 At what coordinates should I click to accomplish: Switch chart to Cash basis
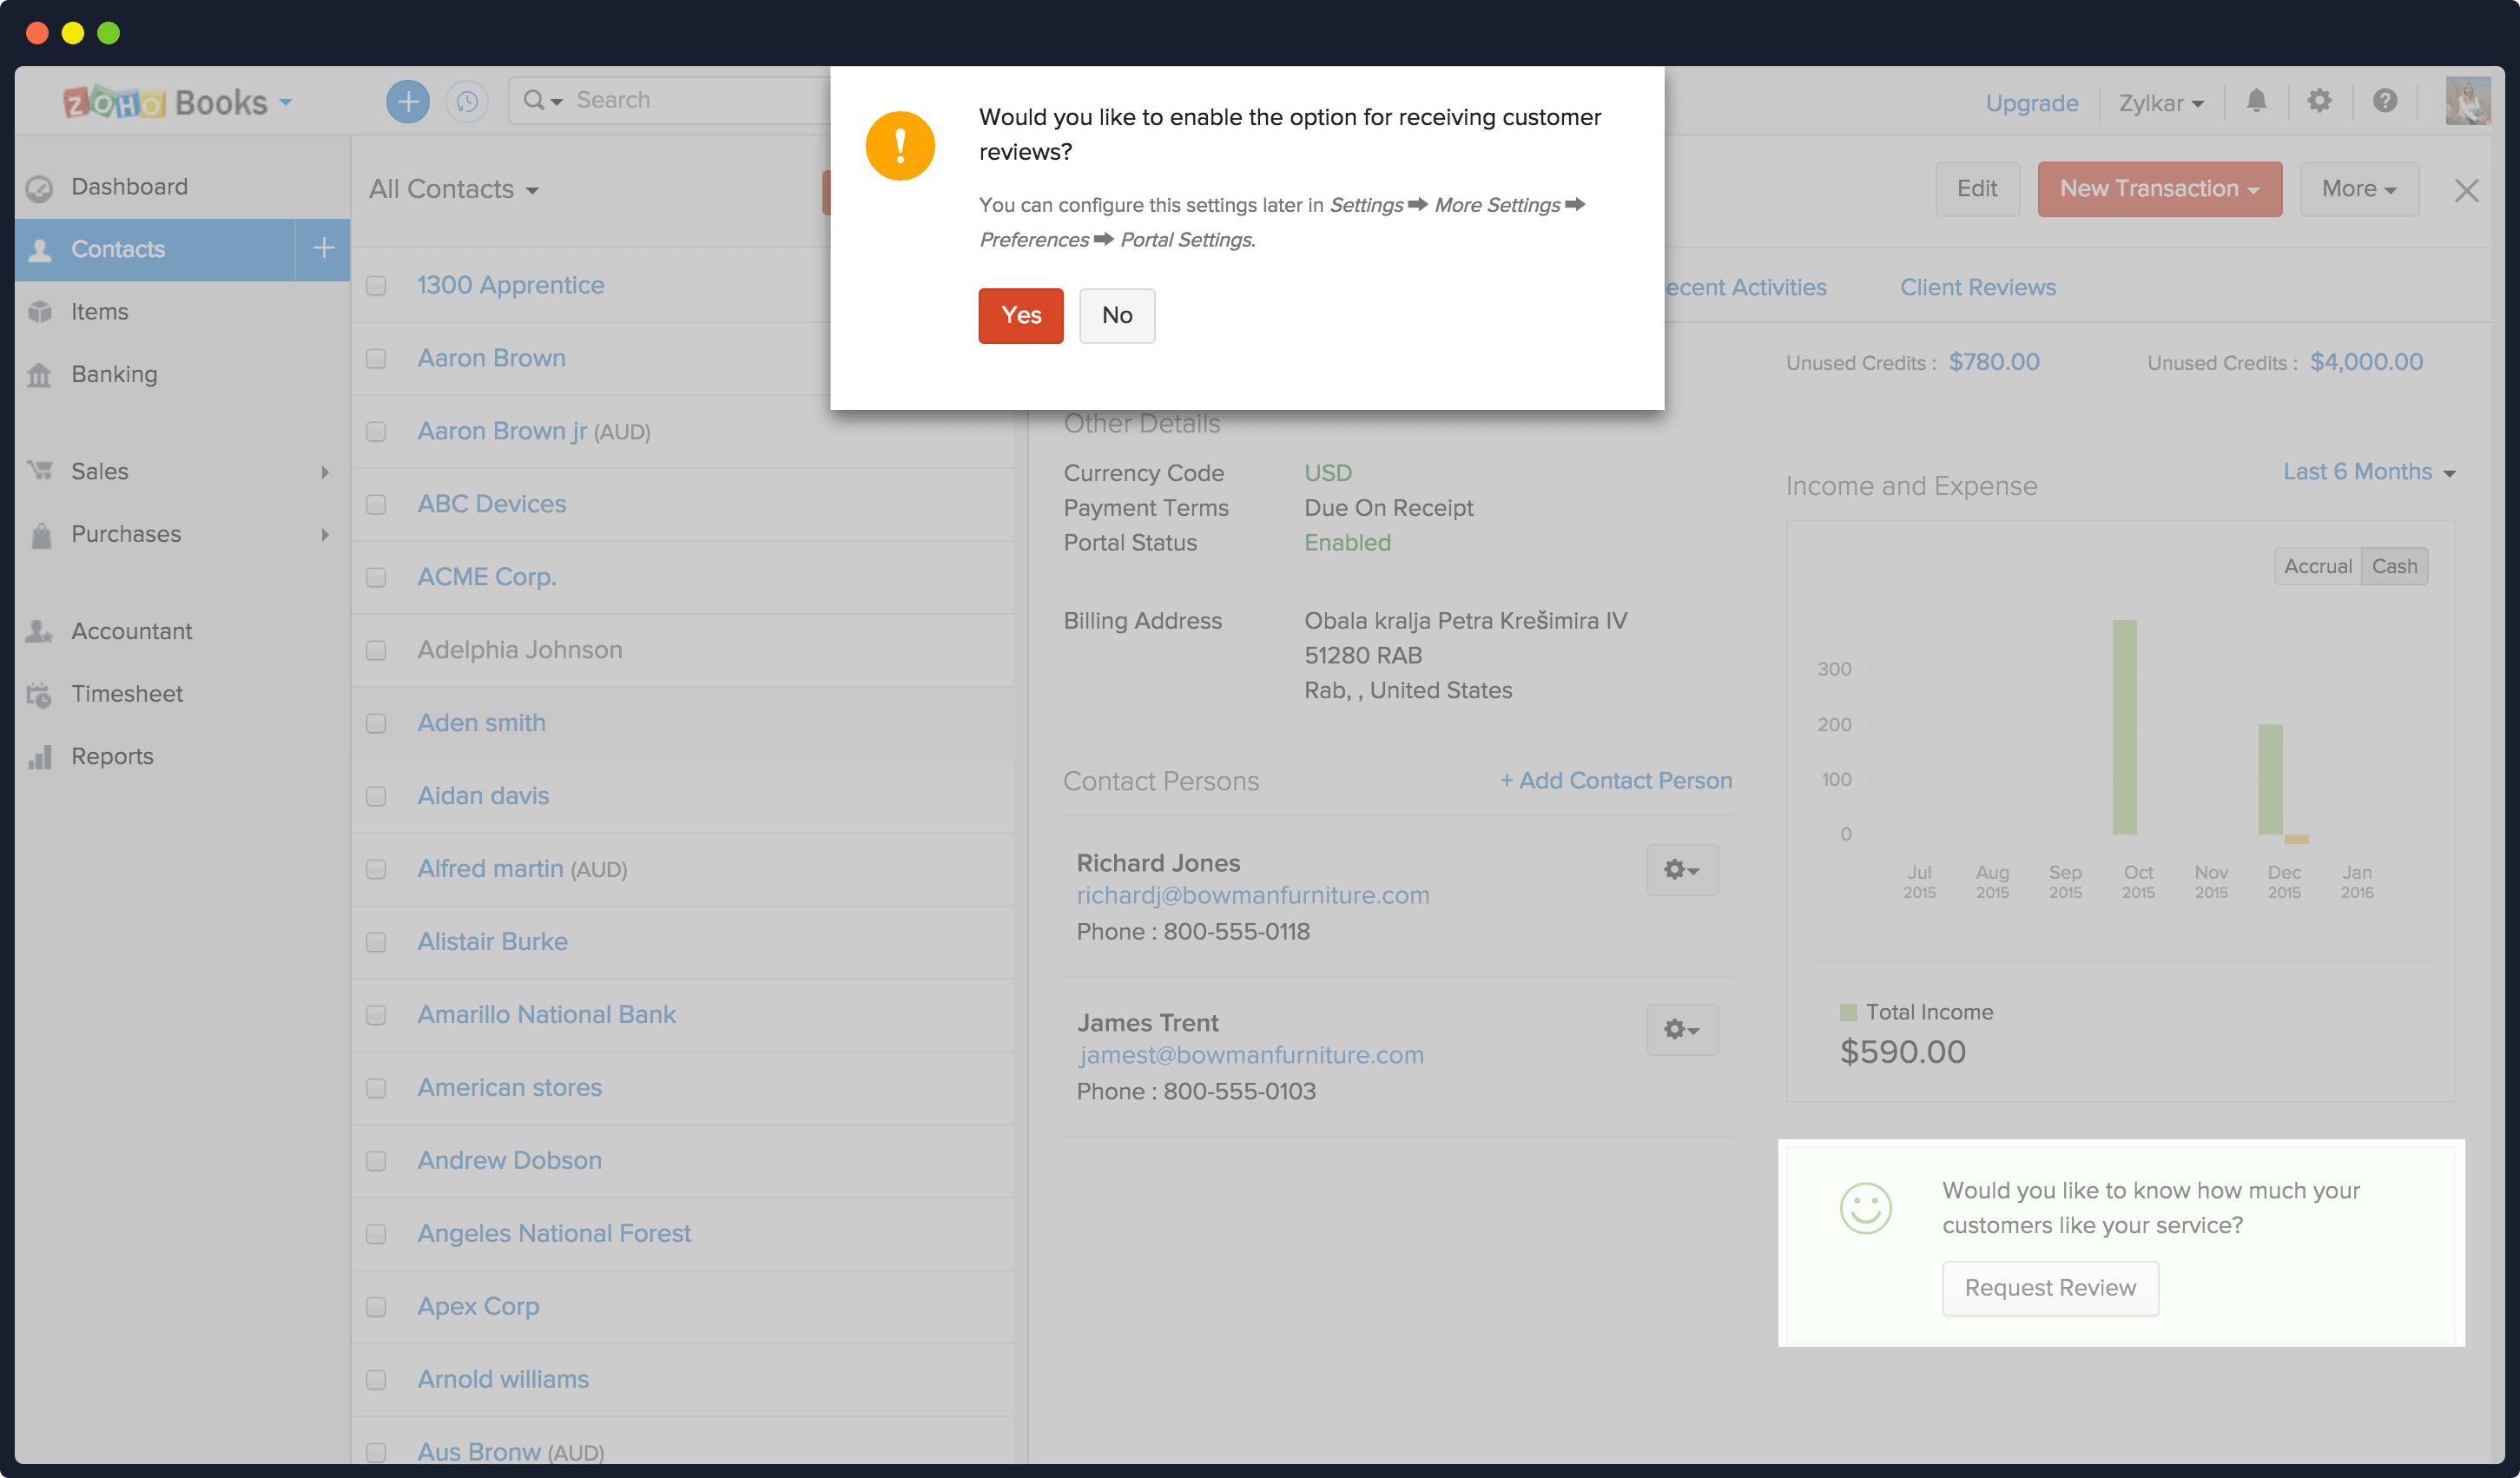2394,566
